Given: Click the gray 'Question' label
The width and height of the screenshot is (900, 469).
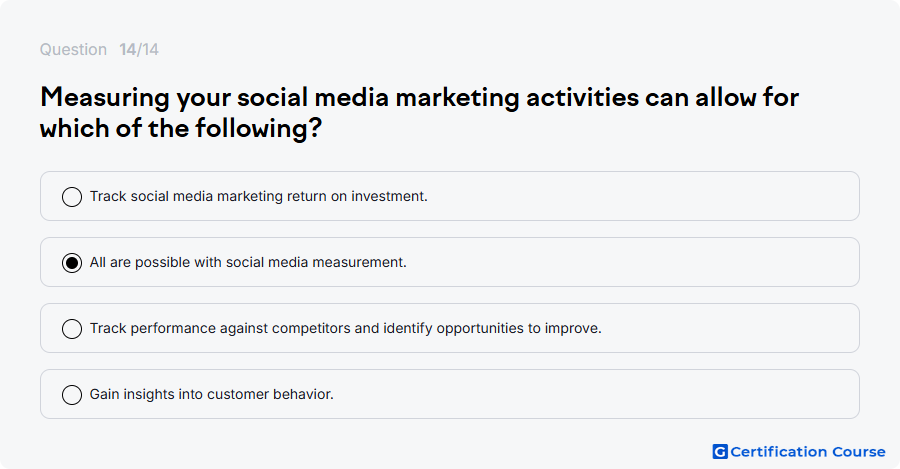Looking at the screenshot, I should pyautogui.click(x=73, y=49).
